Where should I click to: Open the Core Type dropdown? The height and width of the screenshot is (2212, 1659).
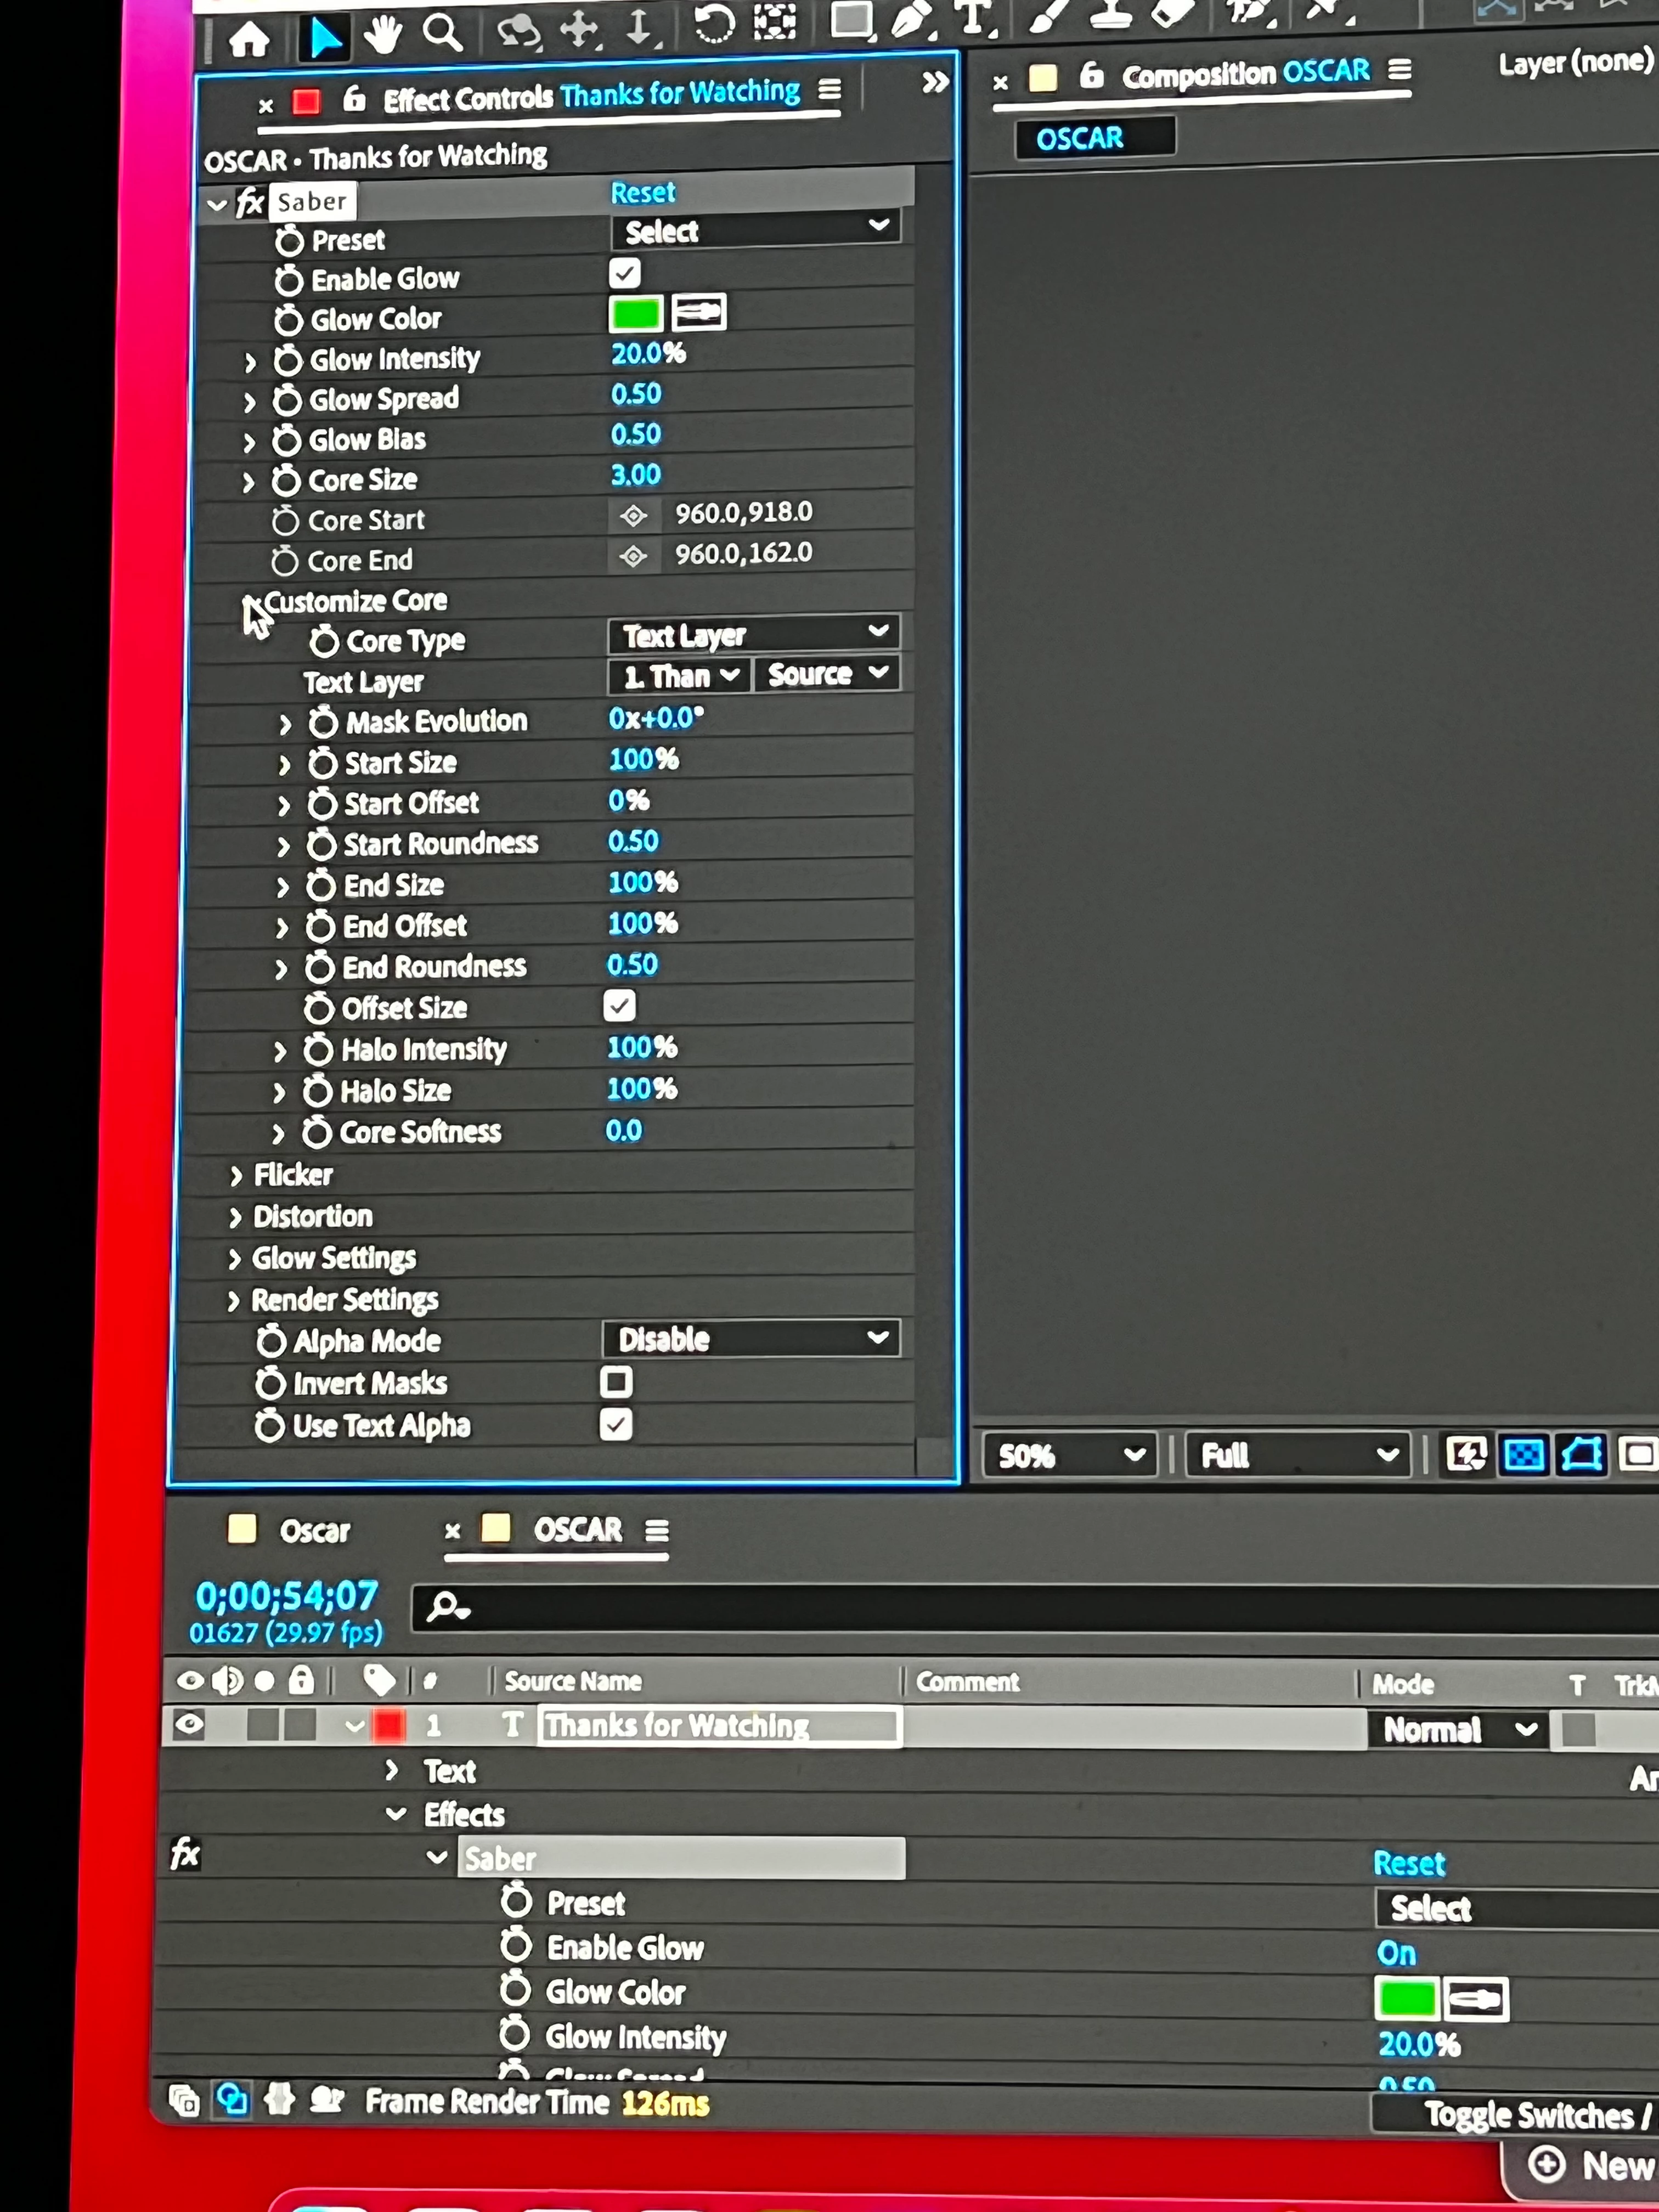(754, 635)
